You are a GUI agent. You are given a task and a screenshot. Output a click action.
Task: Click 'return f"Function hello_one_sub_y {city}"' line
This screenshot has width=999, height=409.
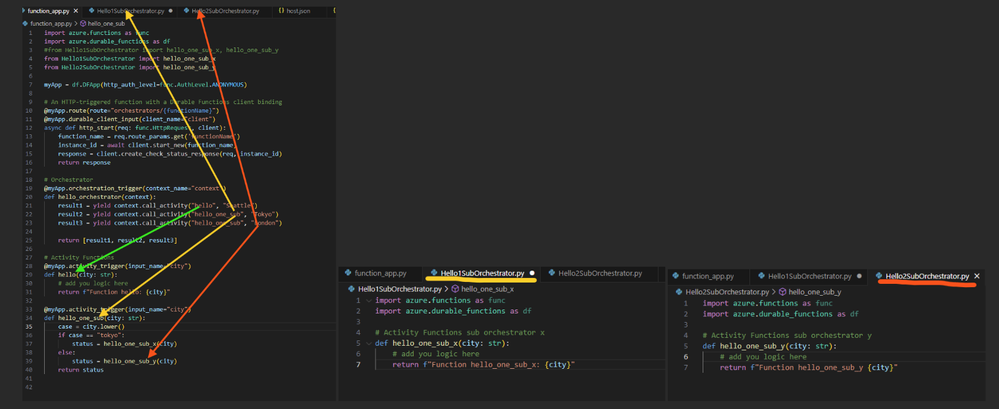point(809,368)
